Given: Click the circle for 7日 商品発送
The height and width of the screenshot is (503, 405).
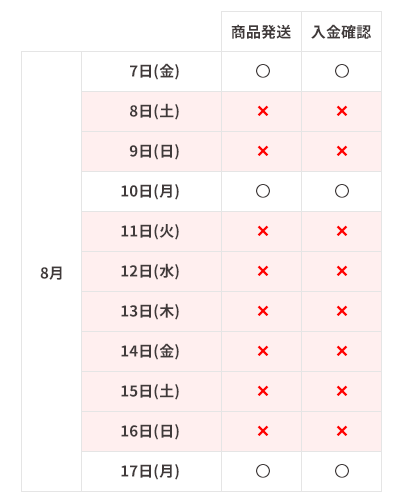Looking at the screenshot, I should pos(263,71).
